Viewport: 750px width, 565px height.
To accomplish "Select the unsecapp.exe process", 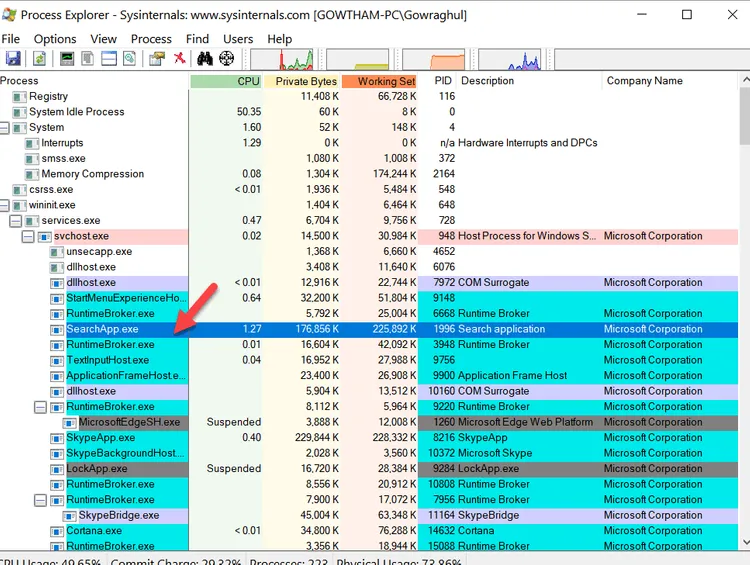I will [x=369, y=252].
